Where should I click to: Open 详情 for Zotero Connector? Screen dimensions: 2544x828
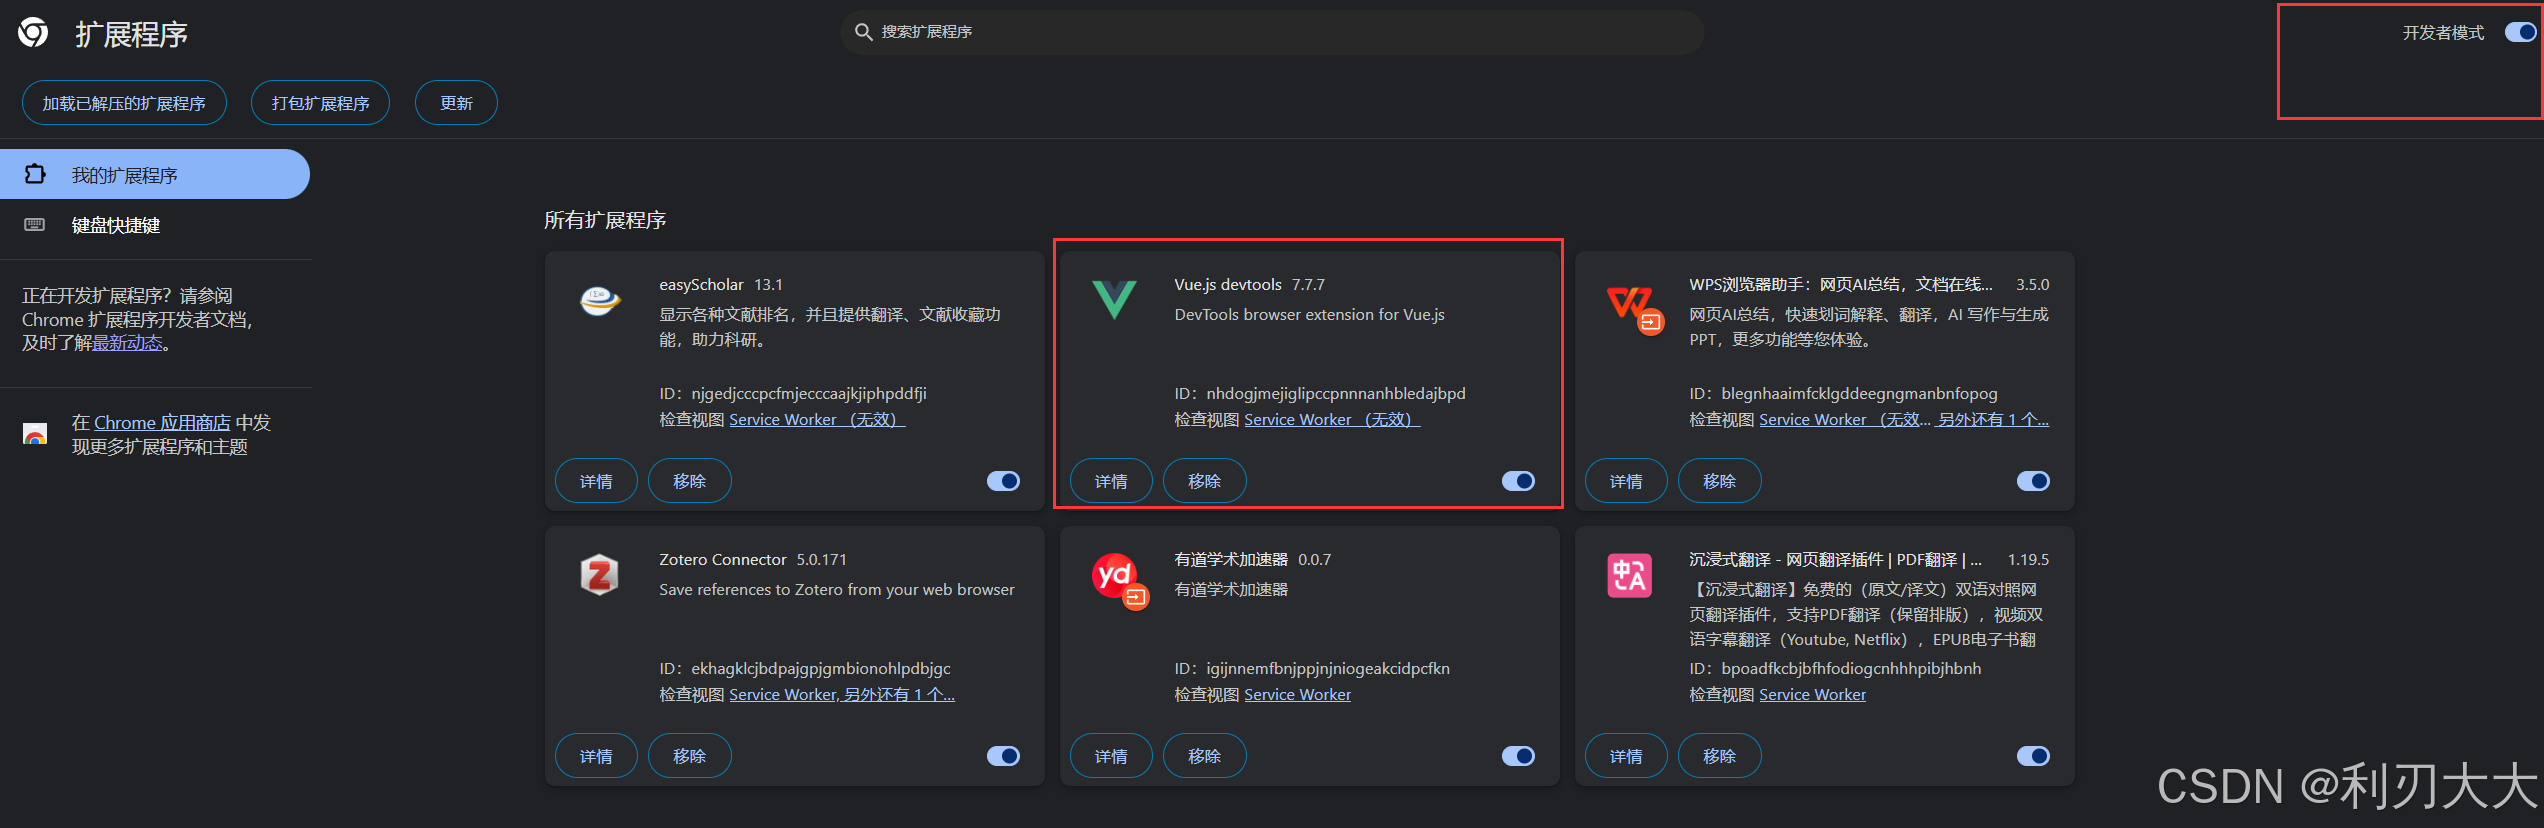point(596,756)
